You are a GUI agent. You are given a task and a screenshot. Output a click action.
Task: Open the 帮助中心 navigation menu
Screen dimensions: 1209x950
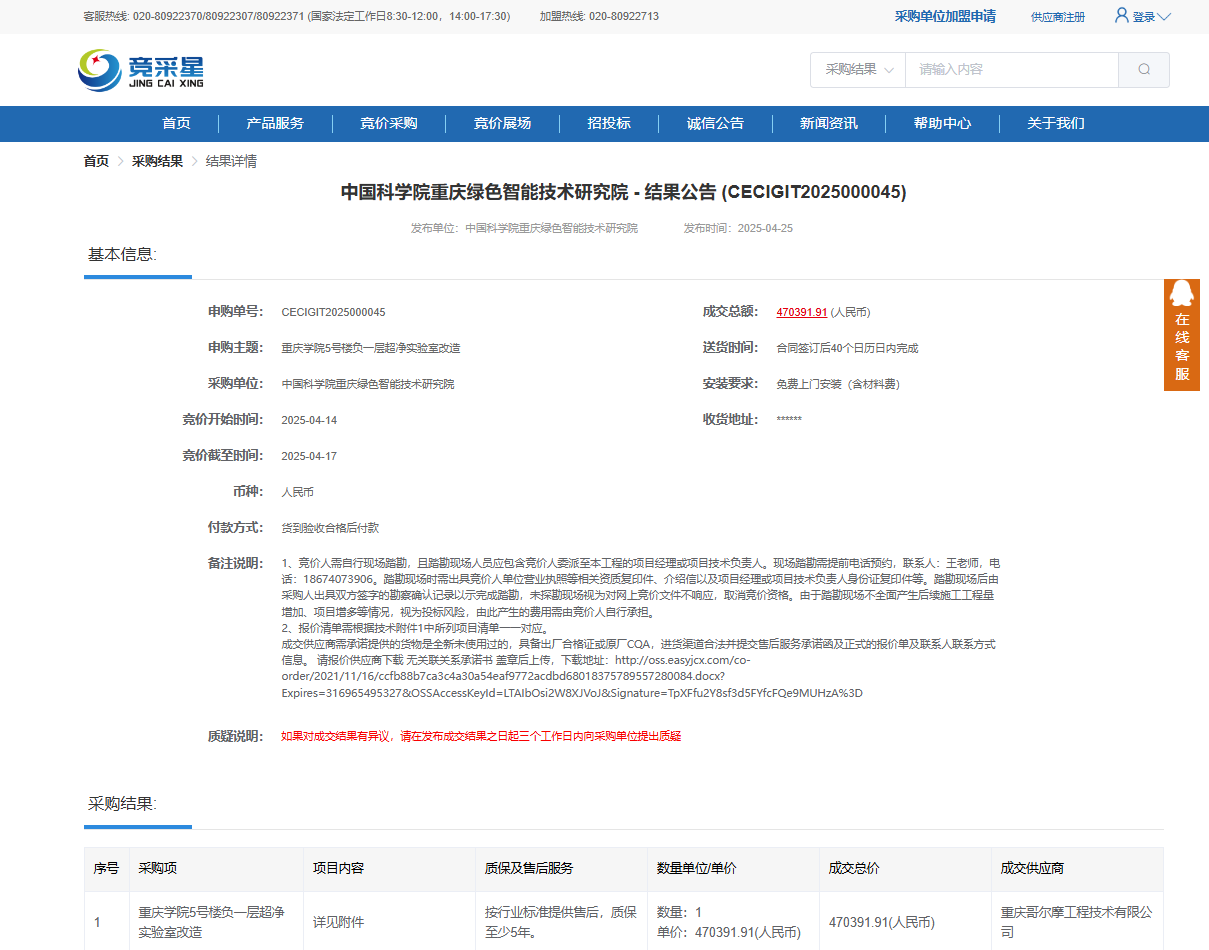click(941, 123)
